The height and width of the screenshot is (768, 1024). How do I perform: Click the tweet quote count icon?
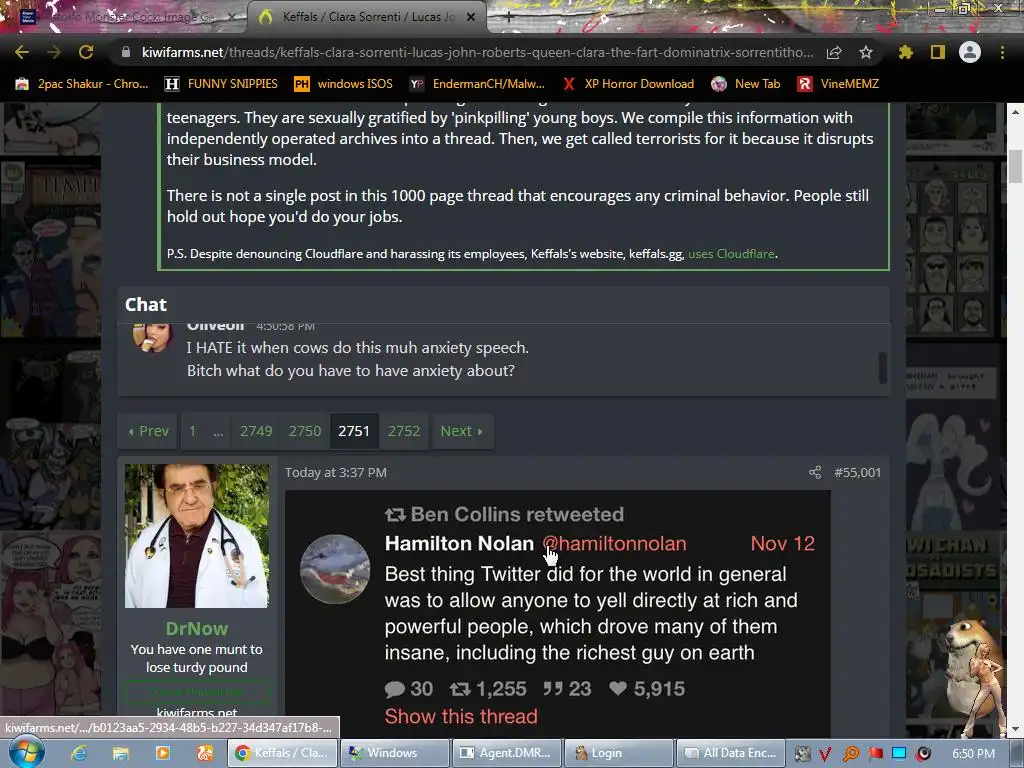point(552,689)
